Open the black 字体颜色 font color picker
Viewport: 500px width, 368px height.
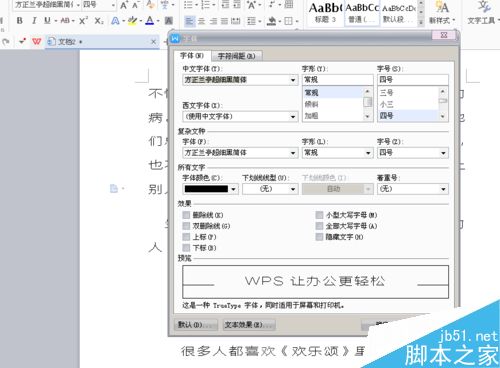coord(210,189)
